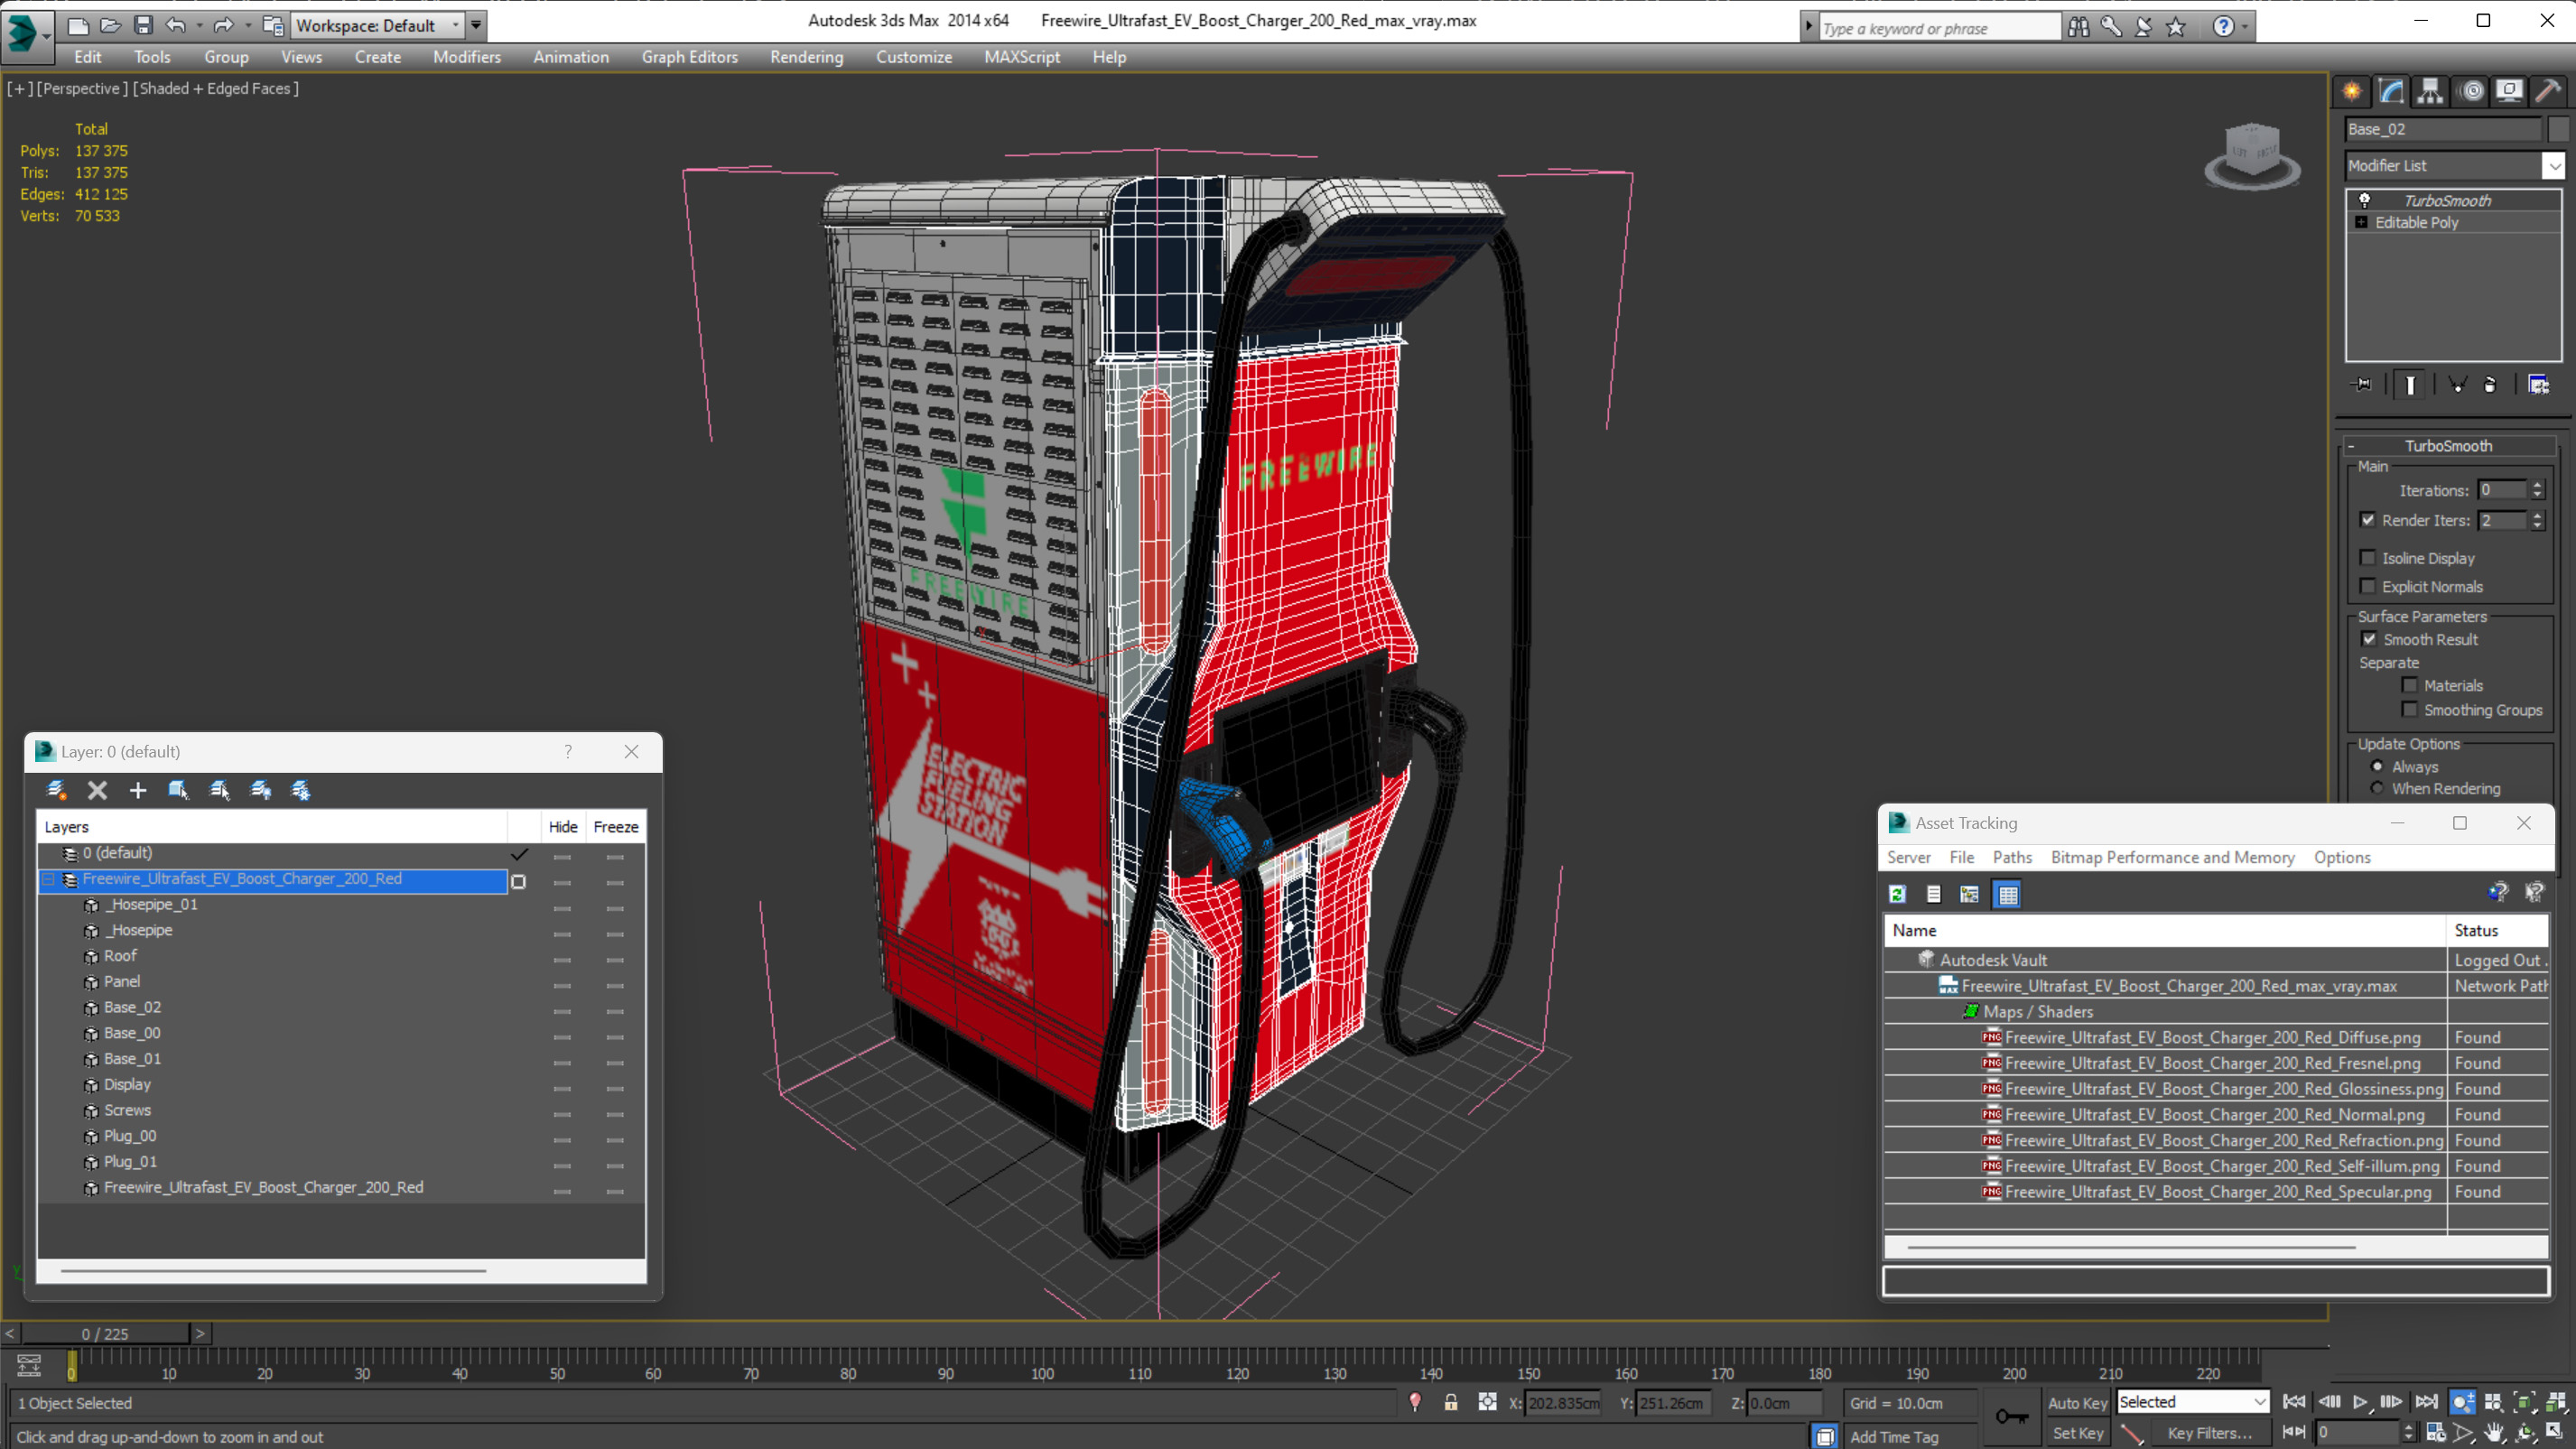Image resolution: width=2576 pixels, height=1449 pixels.
Task: Open the Workspace Default dropdown
Action: tap(455, 25)
